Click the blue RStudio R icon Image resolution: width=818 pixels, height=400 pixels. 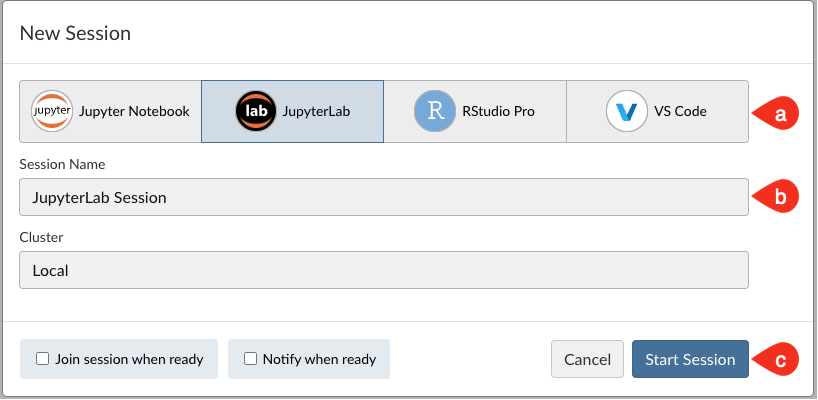click(435, 111)
